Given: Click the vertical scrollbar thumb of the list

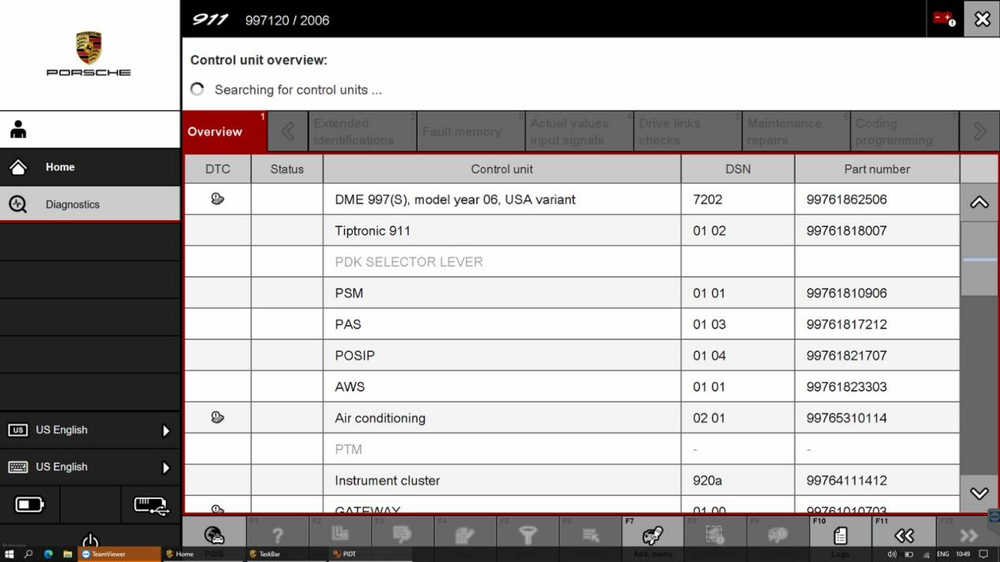Looking at the screenshot, I should tap(978, 258).
